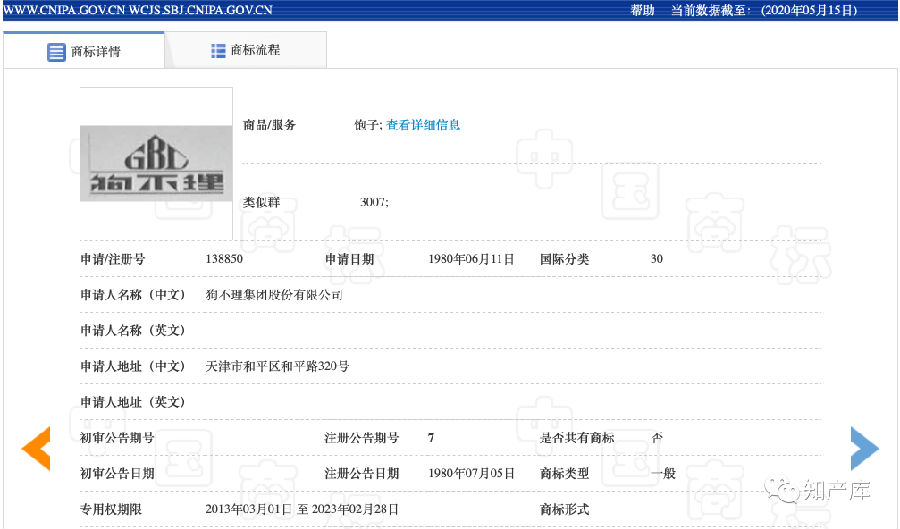Select registration number 138850
Image resolution: width=900 pixels, height=529 pixels.
(224, 259)
